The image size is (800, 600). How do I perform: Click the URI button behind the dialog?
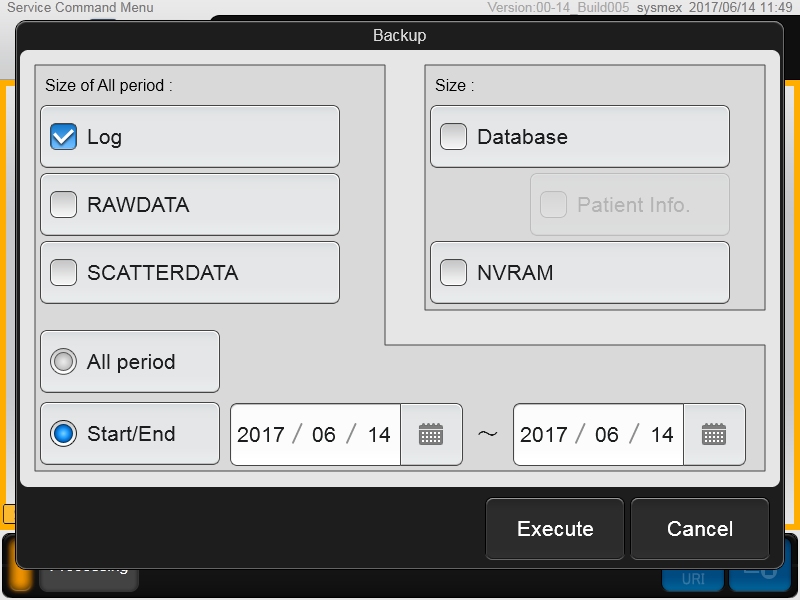693,579
